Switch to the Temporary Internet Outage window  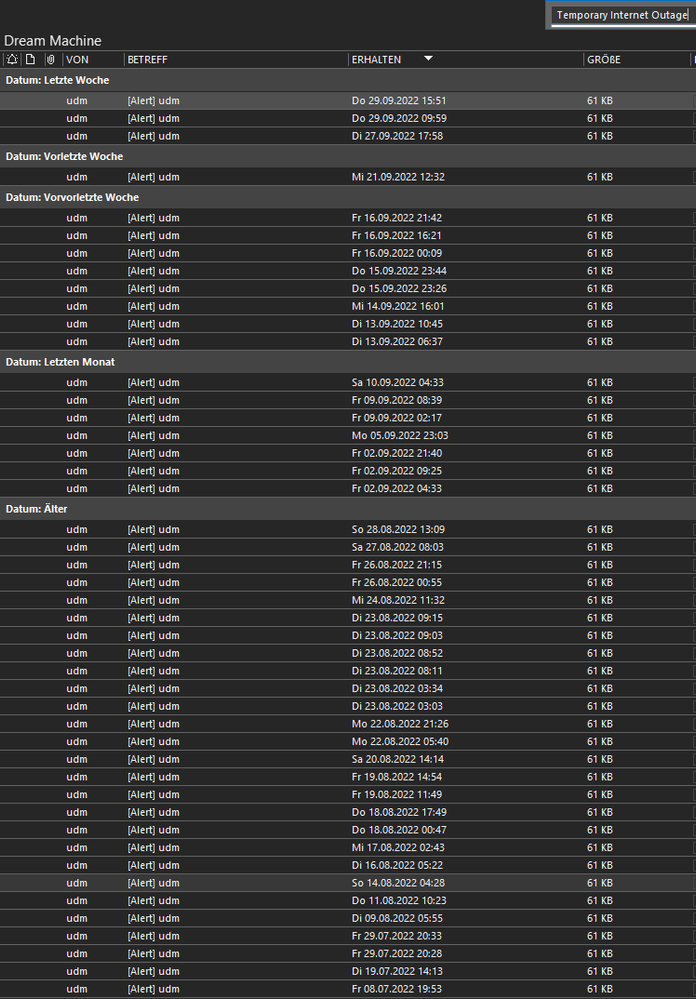(x=620, y=15)
